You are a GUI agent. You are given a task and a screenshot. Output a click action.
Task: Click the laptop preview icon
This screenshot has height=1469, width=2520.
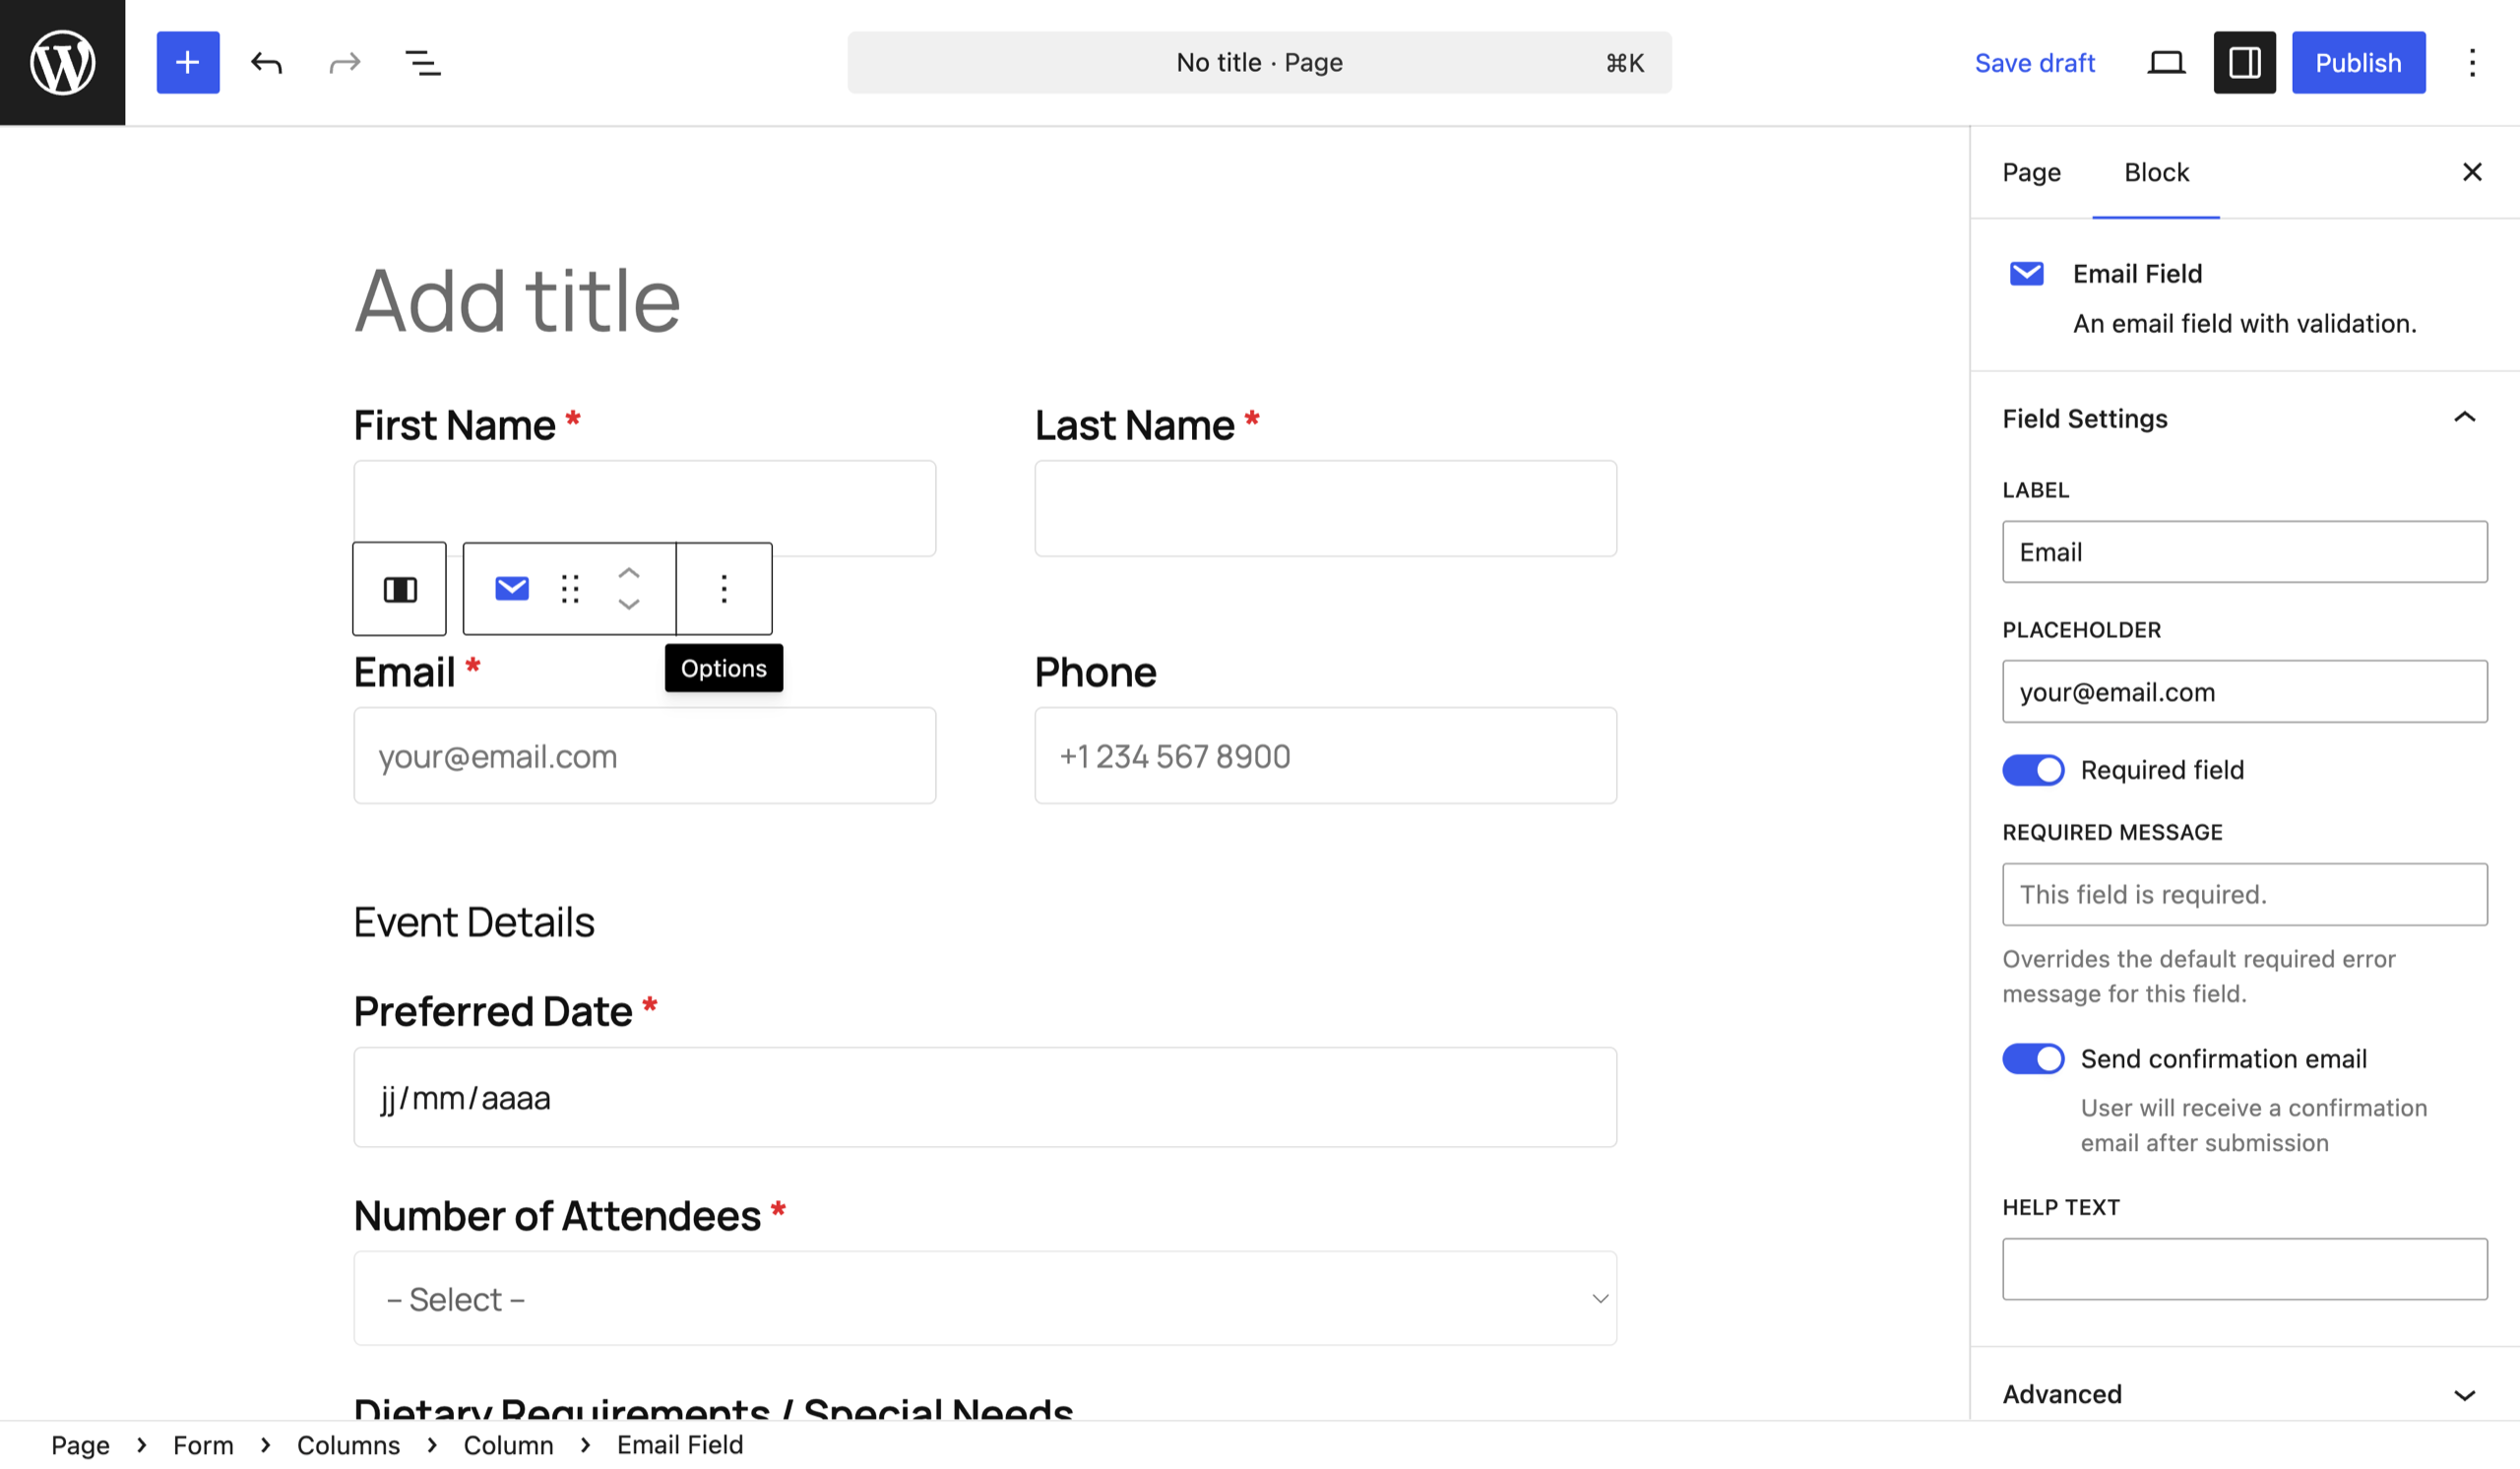2165,63
